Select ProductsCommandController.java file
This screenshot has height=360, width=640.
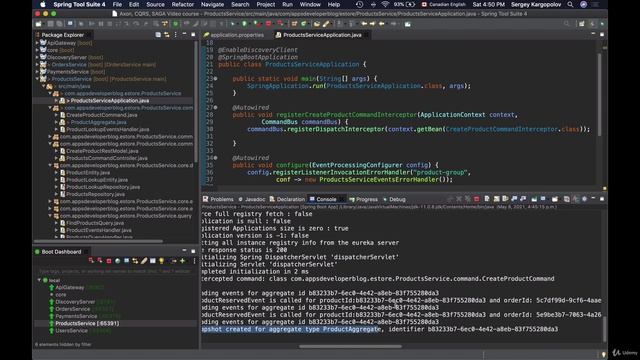coord(107,158)
